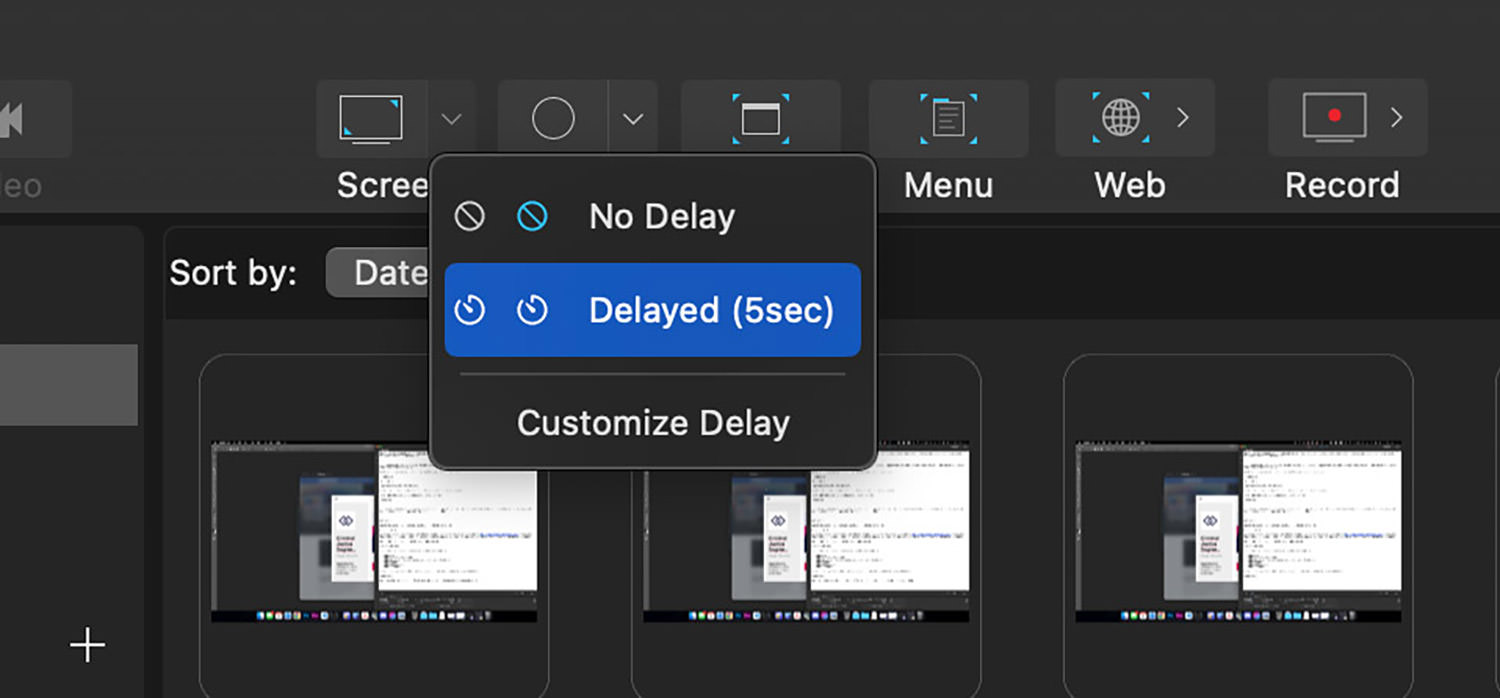1500x698 pixels.
Task: Click the plus add icon in sidebar
Action: tap(88, 645)
